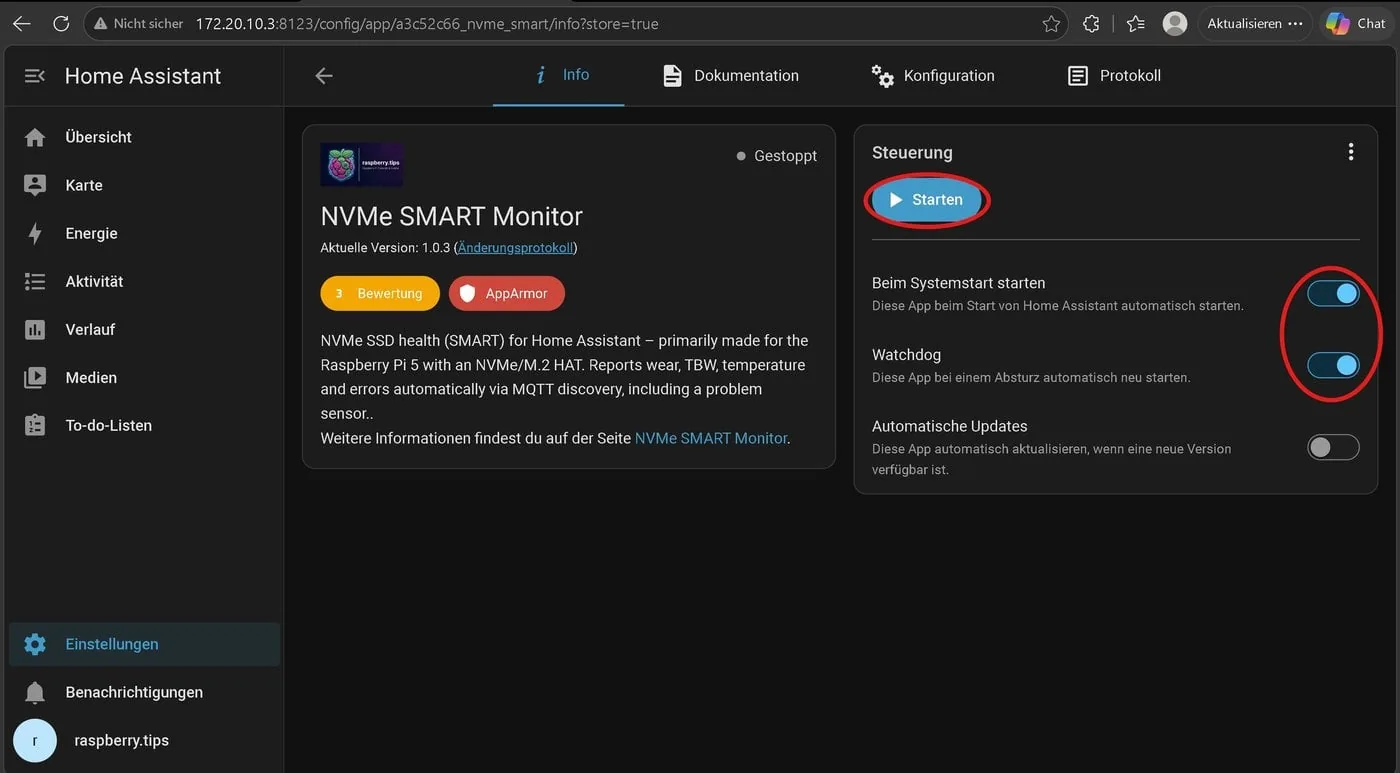Open Verlauf in the sidebar
The image size is (1400, 773).
[142, 329]
